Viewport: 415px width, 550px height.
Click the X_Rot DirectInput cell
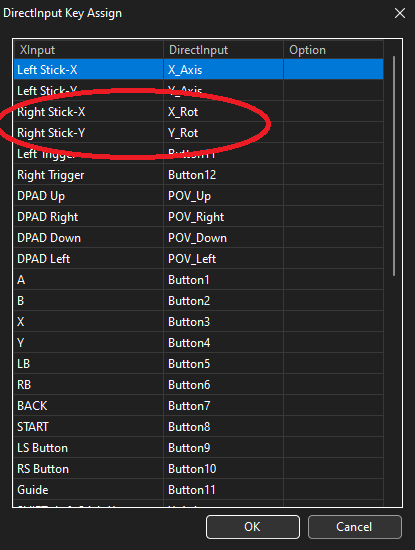[223, 112]
